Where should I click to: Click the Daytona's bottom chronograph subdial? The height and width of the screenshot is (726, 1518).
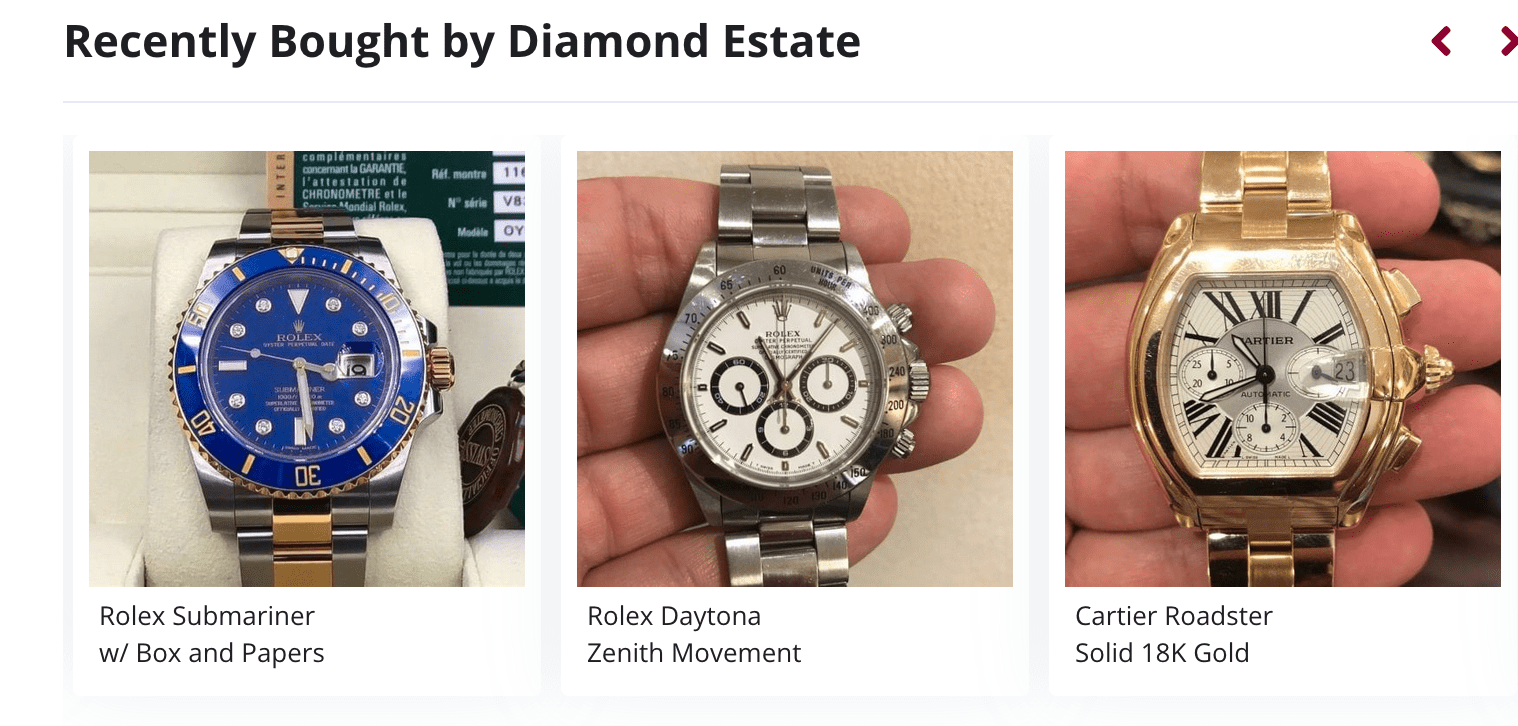[x=781, y=424]
